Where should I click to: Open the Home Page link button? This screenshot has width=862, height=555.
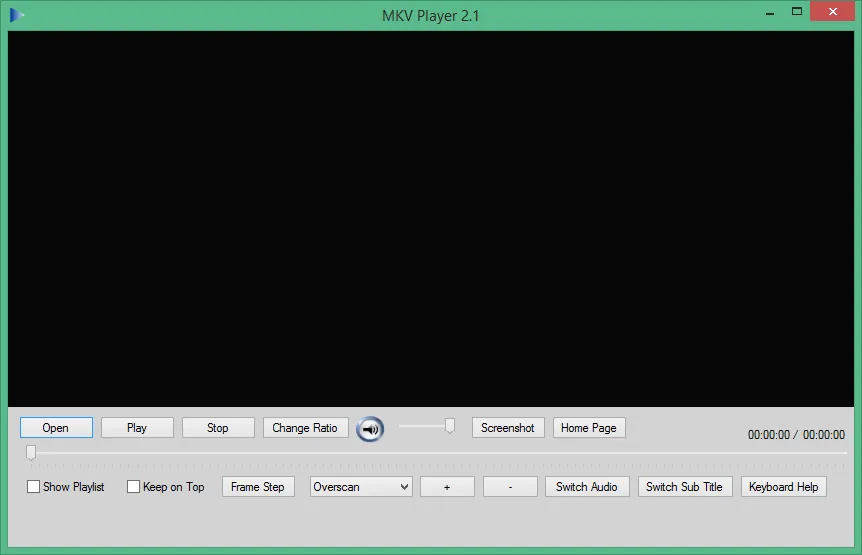pyautogui.click(x=589, y=428)
